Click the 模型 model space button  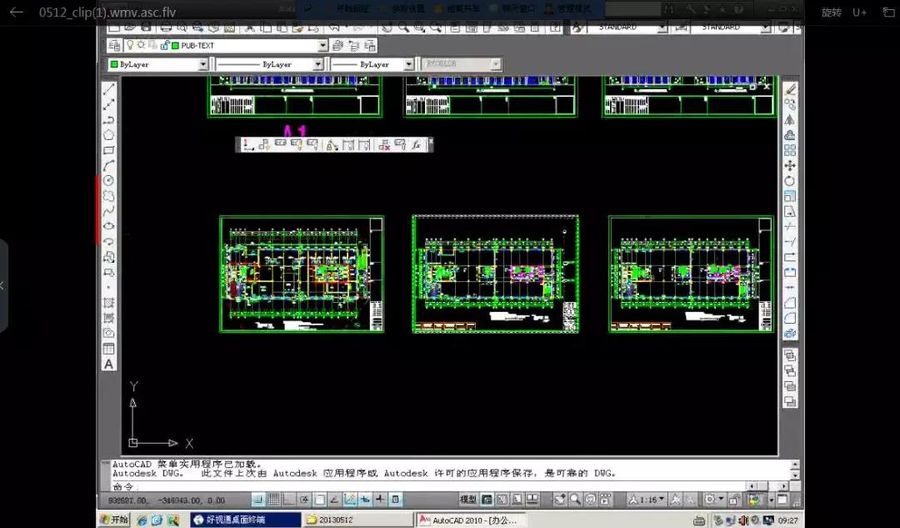coord(468,499)
